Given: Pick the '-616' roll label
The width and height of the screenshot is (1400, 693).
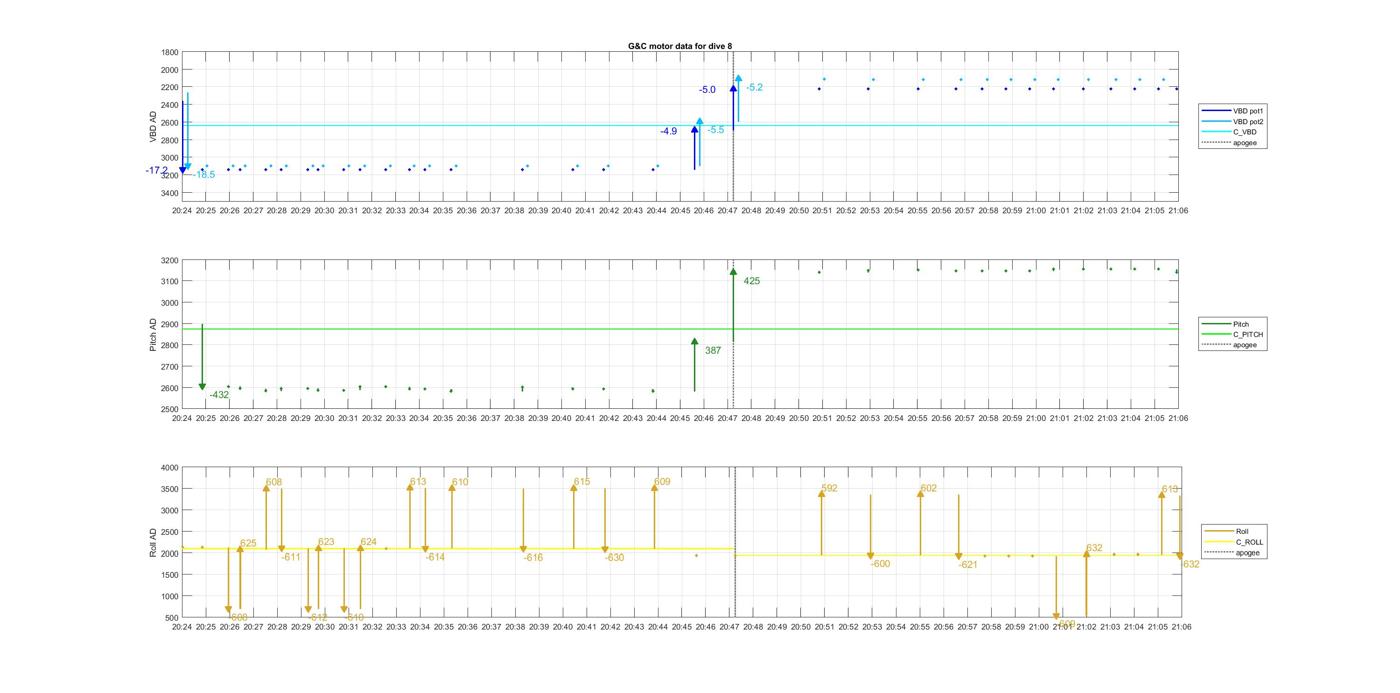Looking at the screenshot, I should [x=533, y=558].
